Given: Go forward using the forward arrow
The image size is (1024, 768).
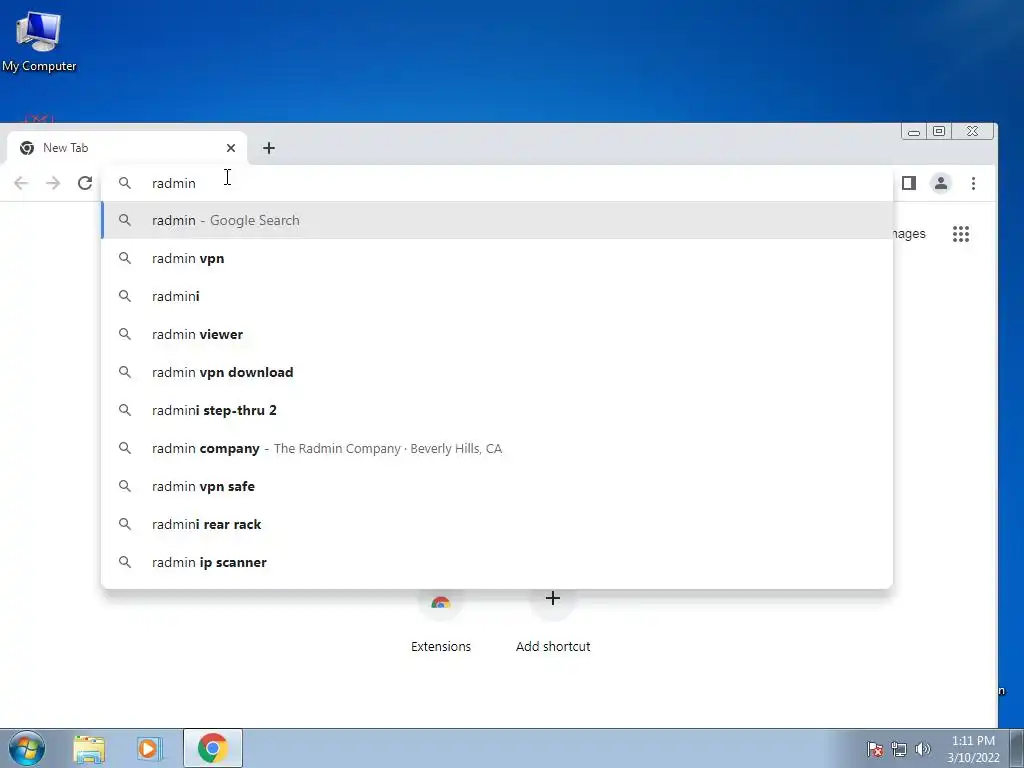Looking at the screenshot, I should (x=53, y=184).
